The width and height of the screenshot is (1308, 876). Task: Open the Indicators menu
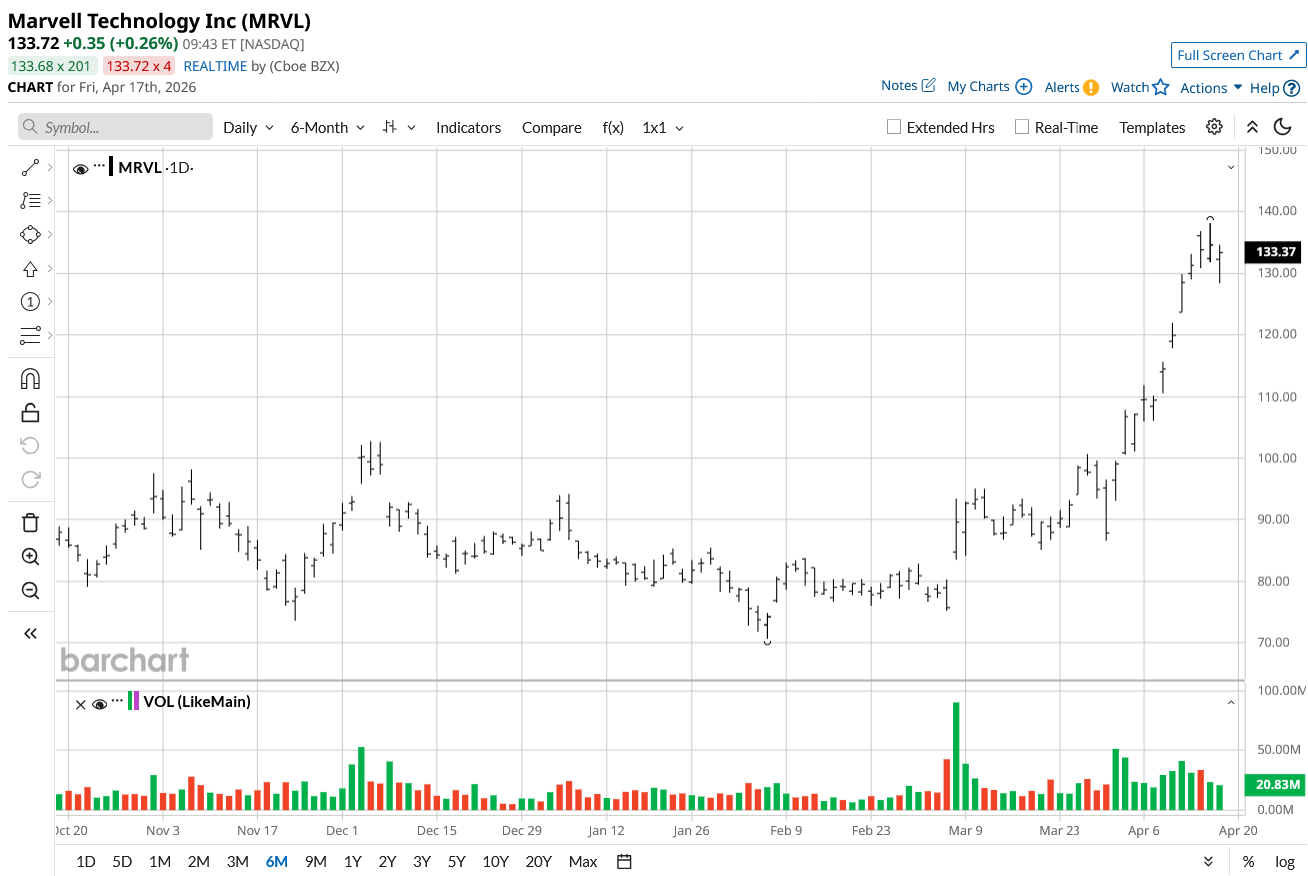[x=468, y=127]
